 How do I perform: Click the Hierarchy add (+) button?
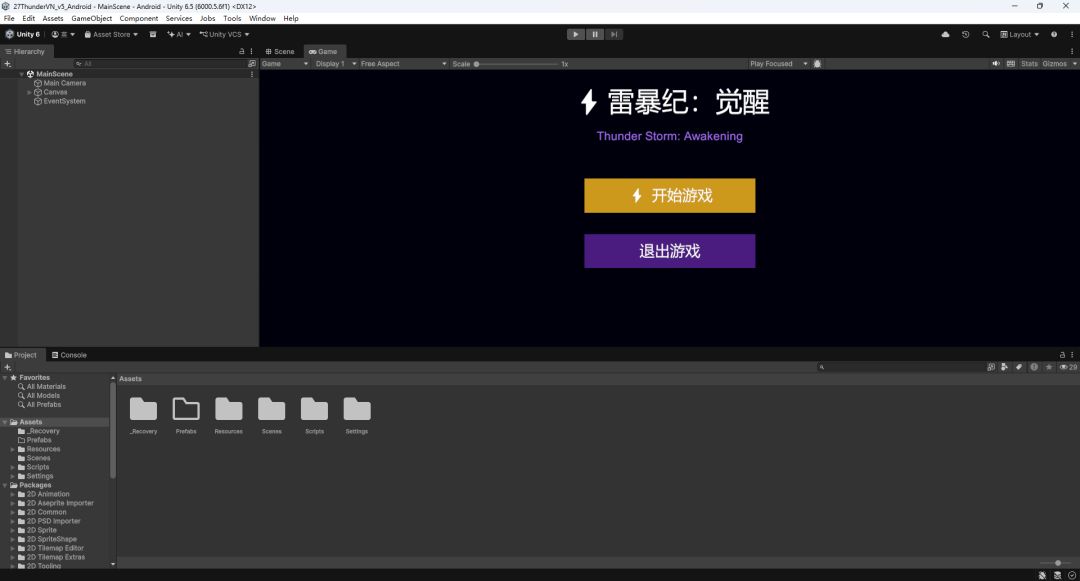8,64
